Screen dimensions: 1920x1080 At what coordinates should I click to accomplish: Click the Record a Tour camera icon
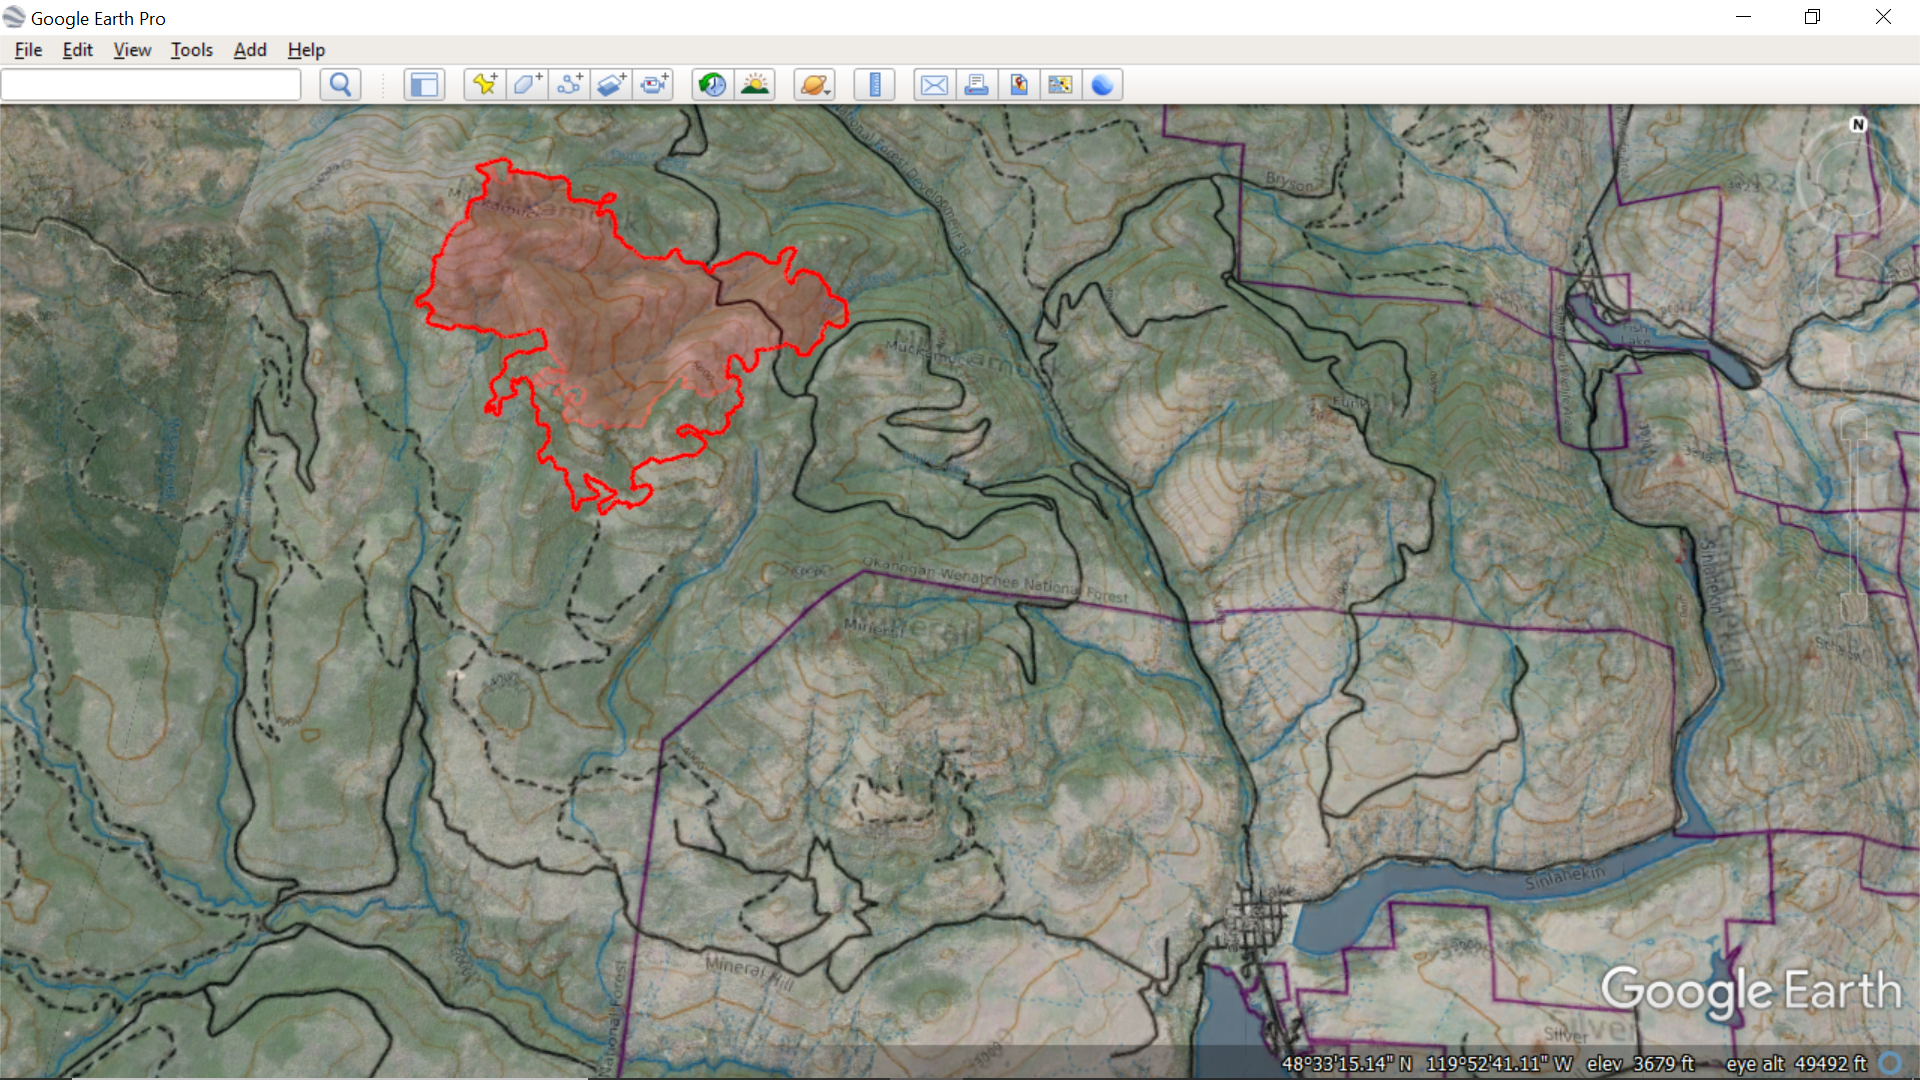coord(655,85)
